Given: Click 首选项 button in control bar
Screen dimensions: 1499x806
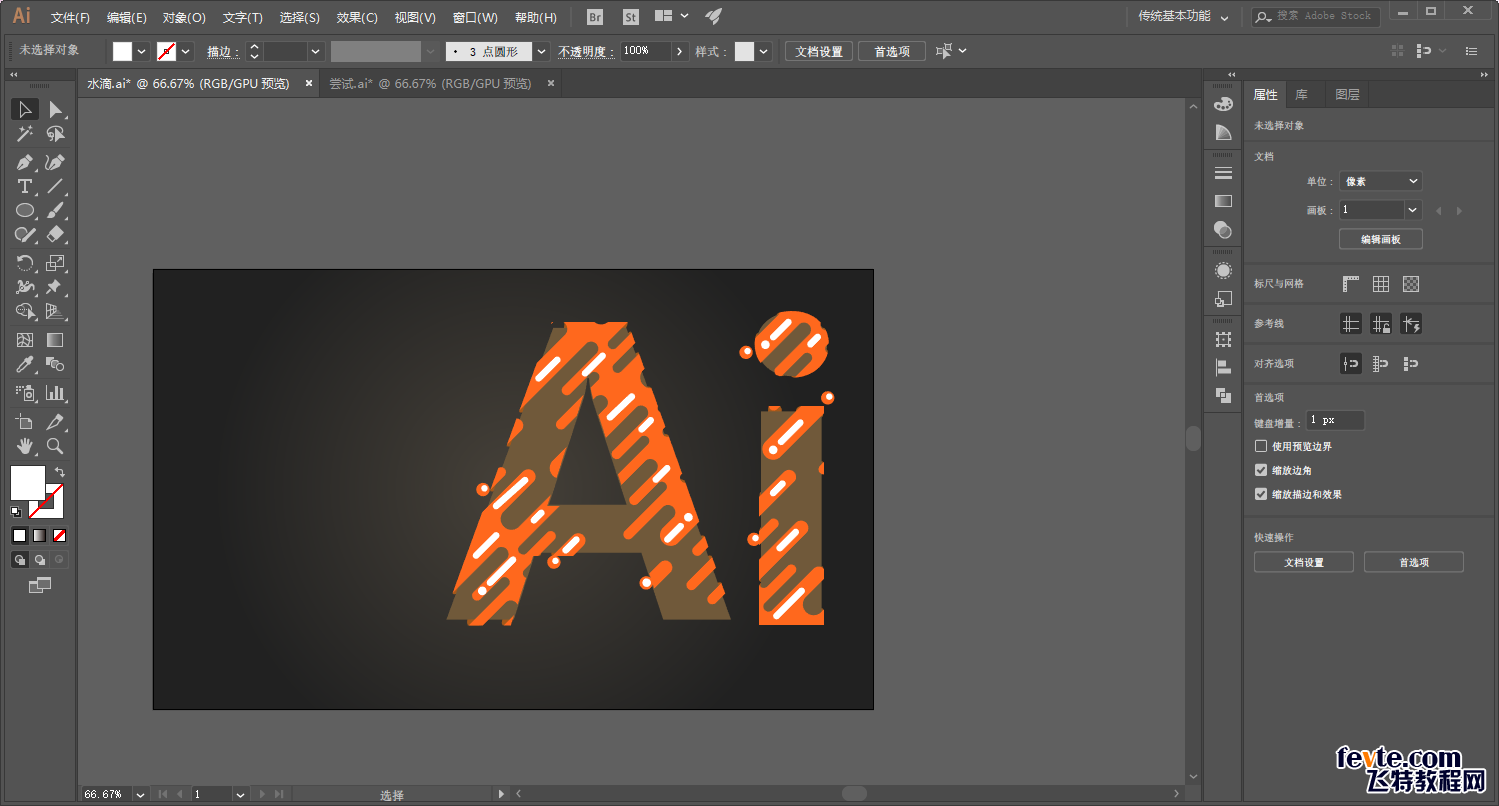Looking at the screenshot, I should tap(892, 51).
